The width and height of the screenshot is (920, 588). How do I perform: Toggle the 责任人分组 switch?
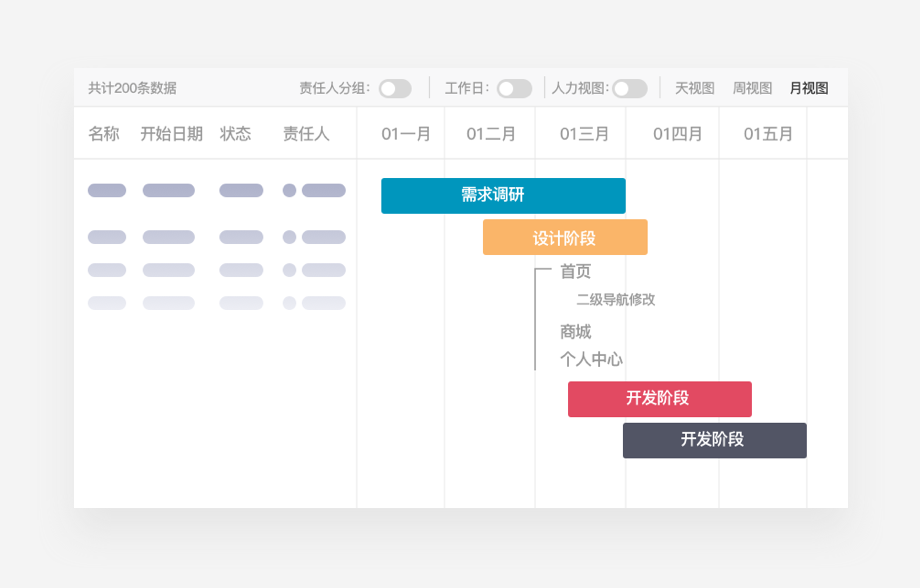tap(394, 89)
